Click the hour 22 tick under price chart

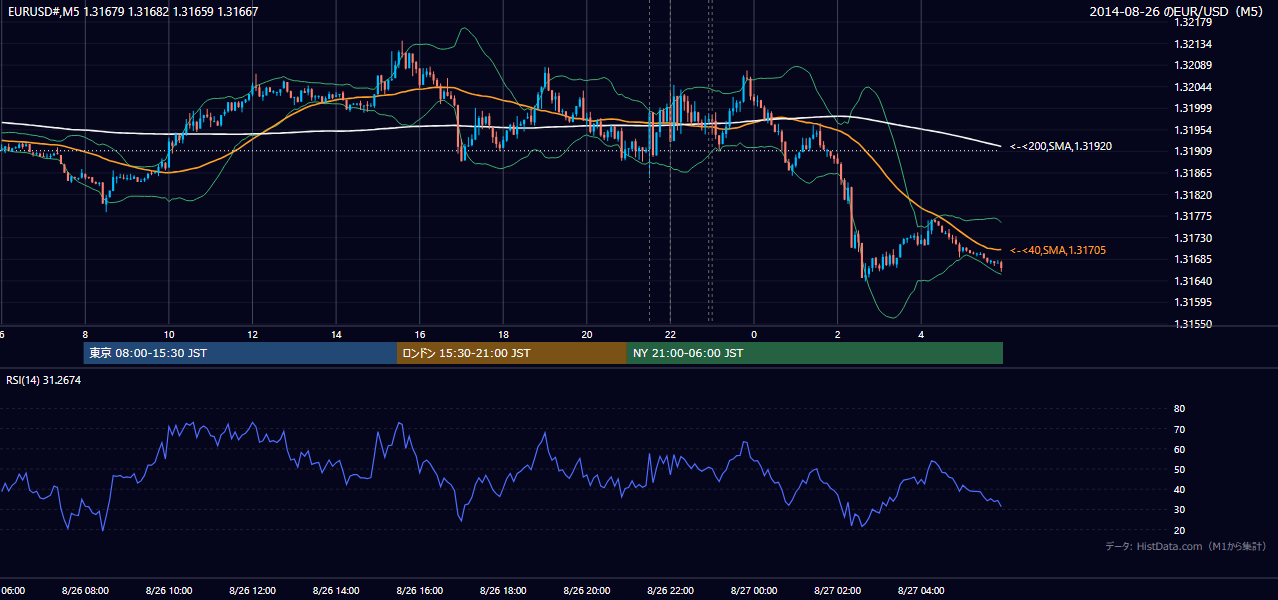pyautogui.click(x=670, y=335)
